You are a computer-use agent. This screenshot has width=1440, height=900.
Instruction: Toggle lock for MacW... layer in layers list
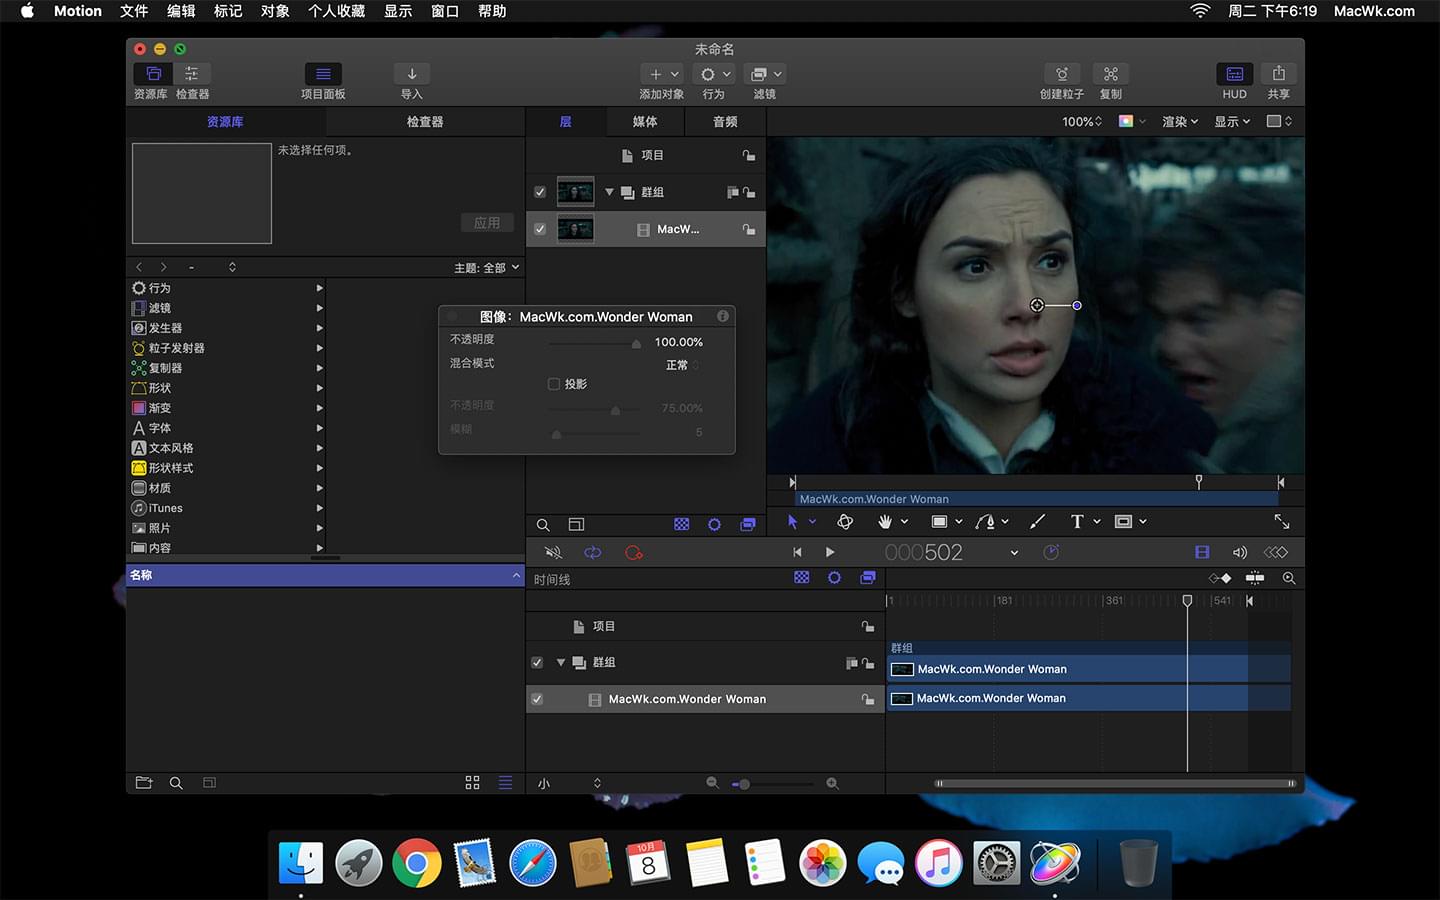pyautogui.click(x=748, y=229)
